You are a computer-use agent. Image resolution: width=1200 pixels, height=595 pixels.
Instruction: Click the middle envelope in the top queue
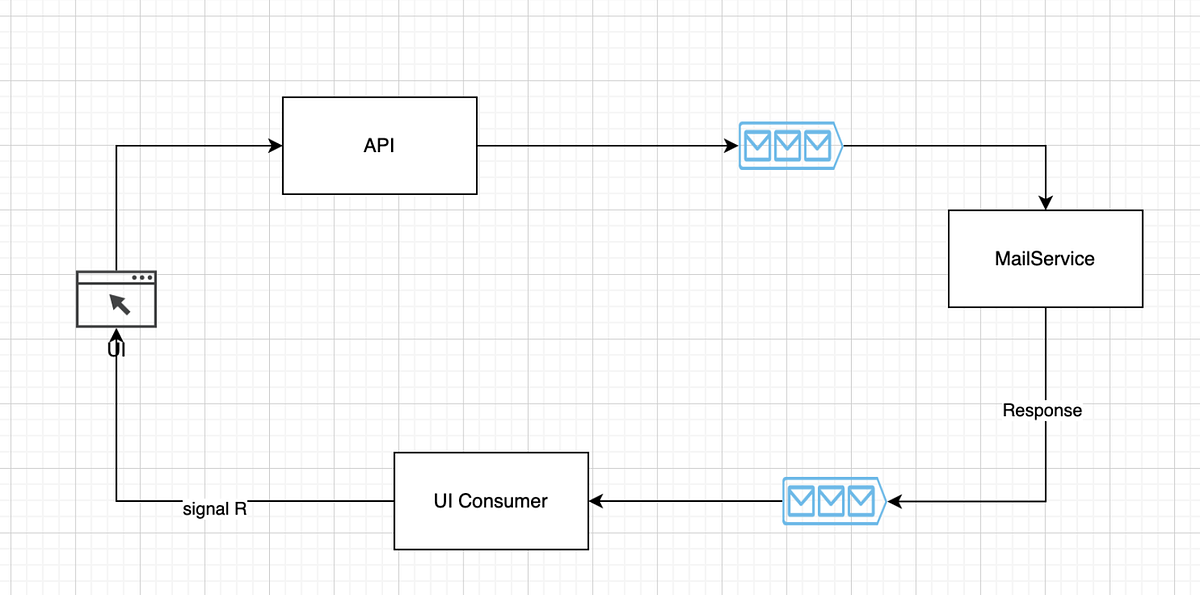coord(788,146)
